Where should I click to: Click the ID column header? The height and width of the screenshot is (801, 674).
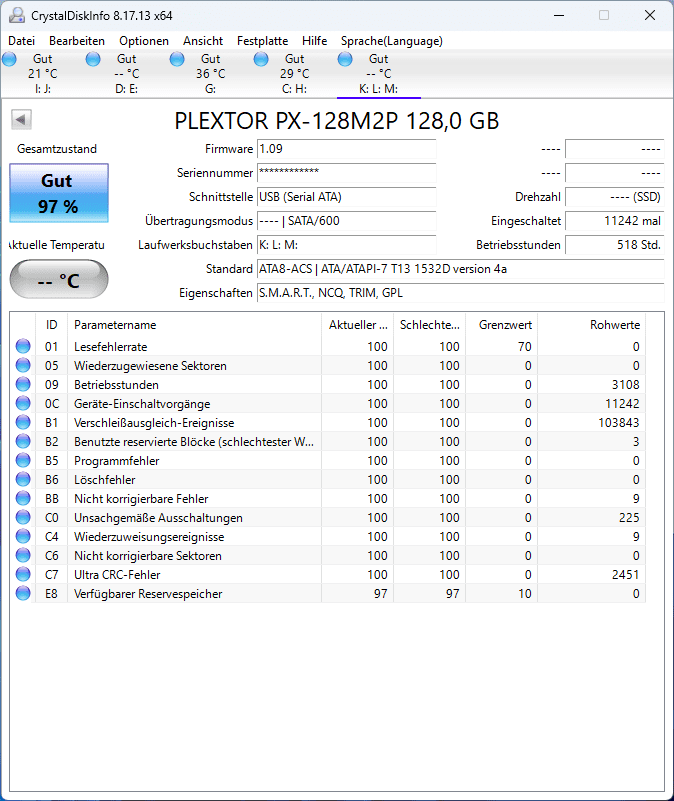click(51, 325)
